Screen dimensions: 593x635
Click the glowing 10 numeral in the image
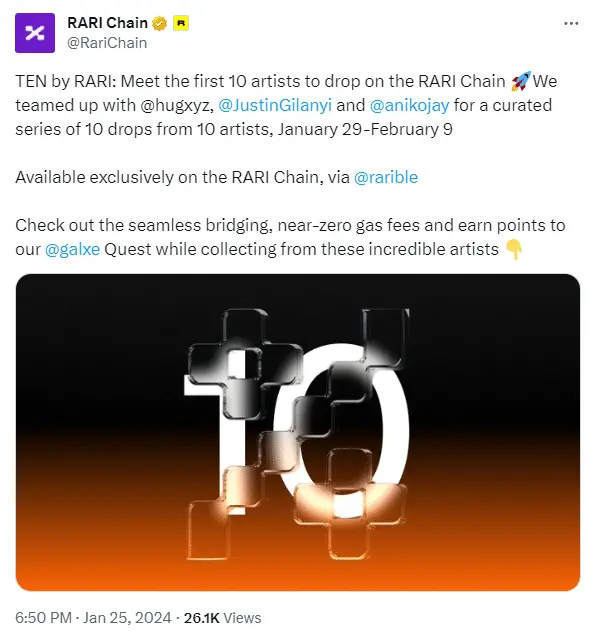point(296,434)
